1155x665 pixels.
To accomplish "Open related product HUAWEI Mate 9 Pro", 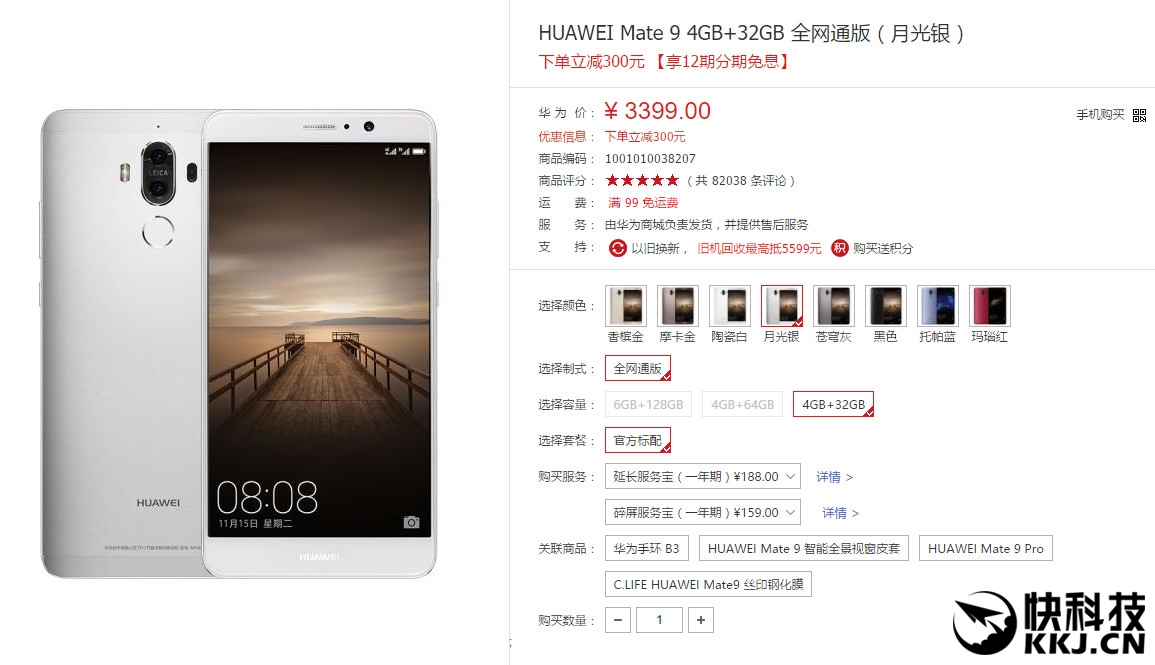I will (x=986, y=549).
